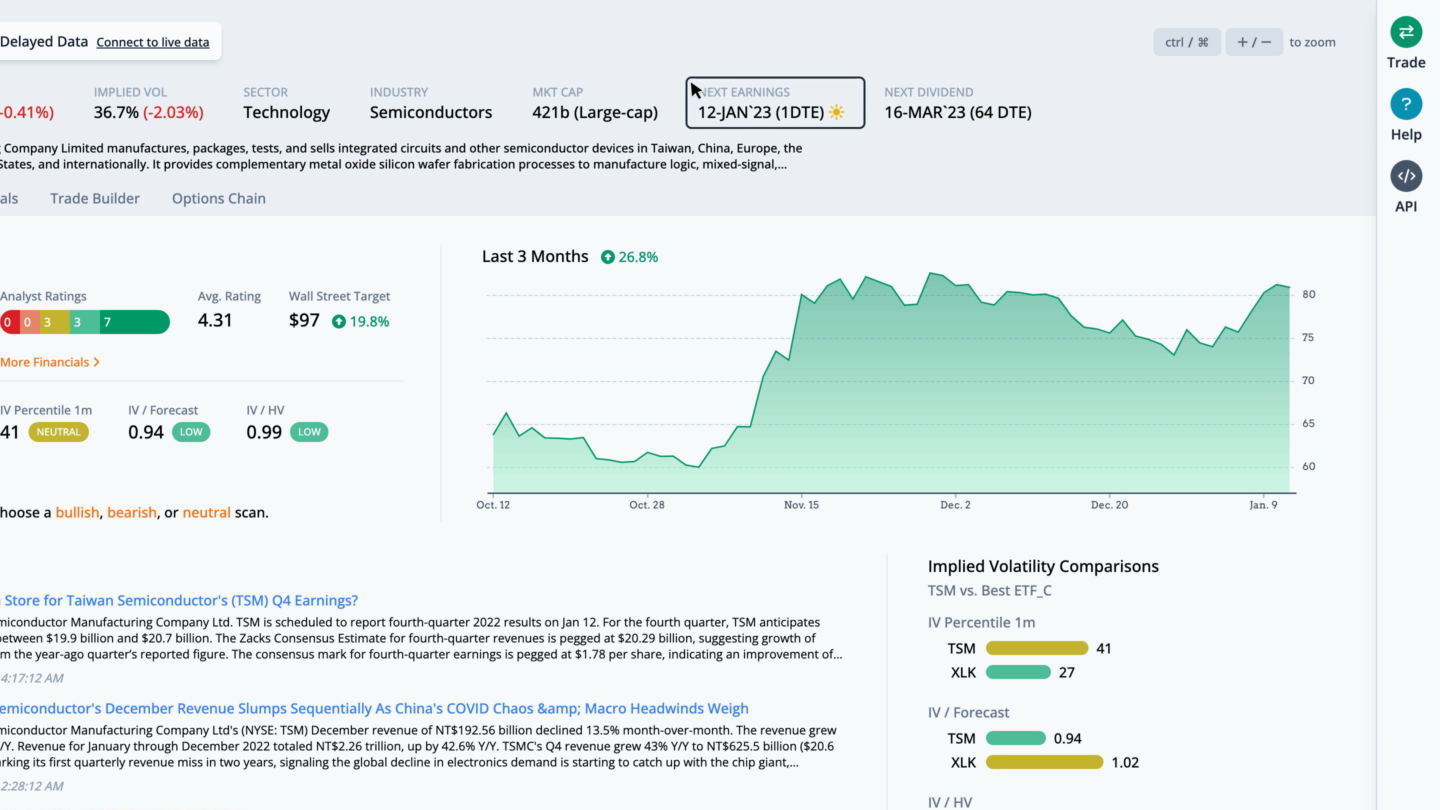Click the green 7 analyst ratings segment

[x=134, y=322]
